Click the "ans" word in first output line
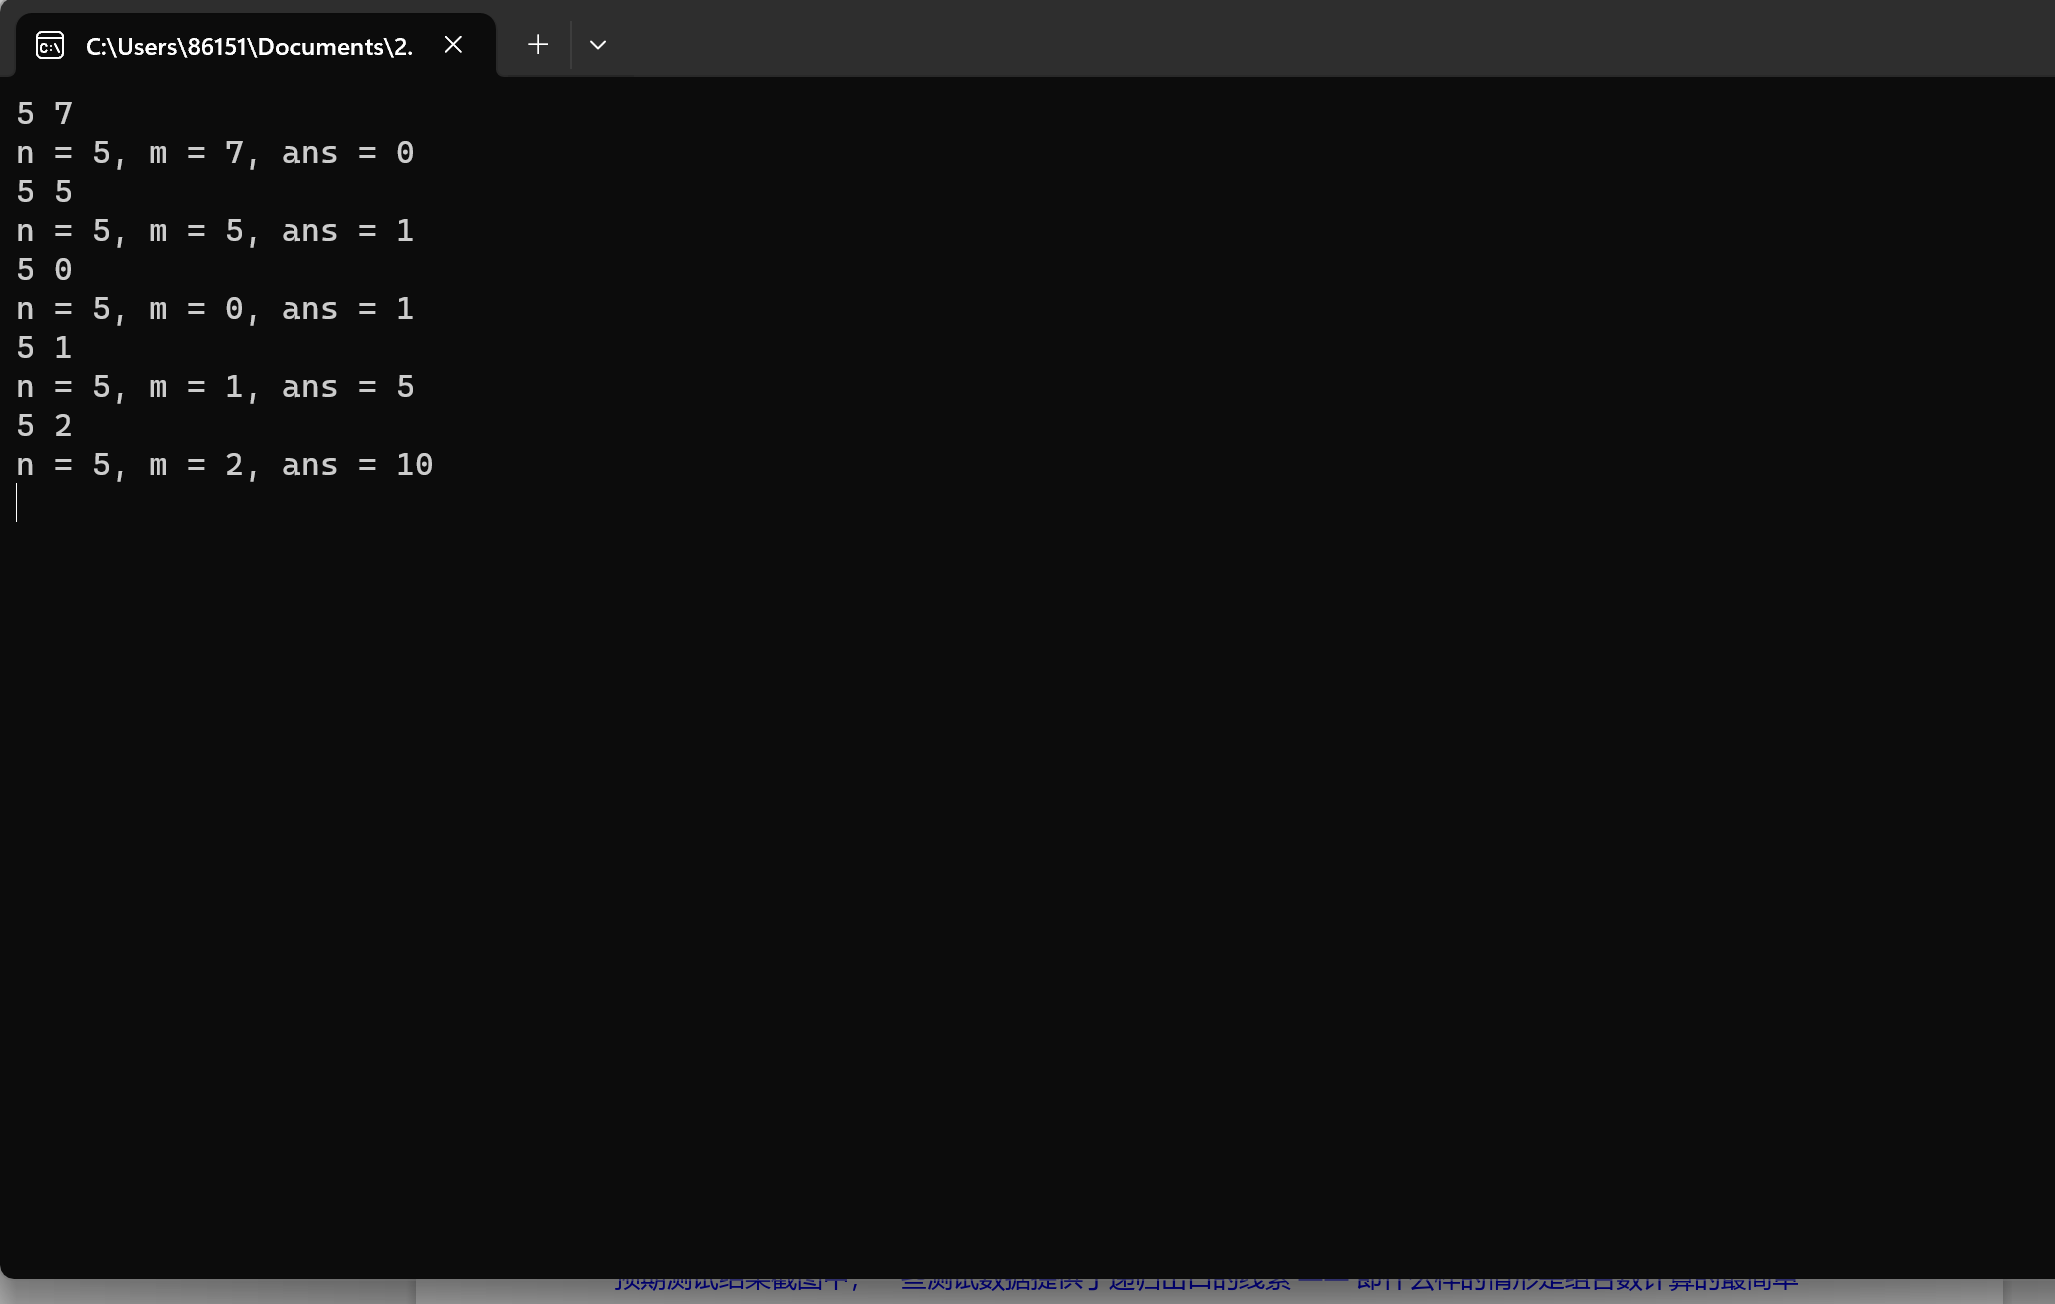This screenshot has width=2055, height=1304. (309, 153)
